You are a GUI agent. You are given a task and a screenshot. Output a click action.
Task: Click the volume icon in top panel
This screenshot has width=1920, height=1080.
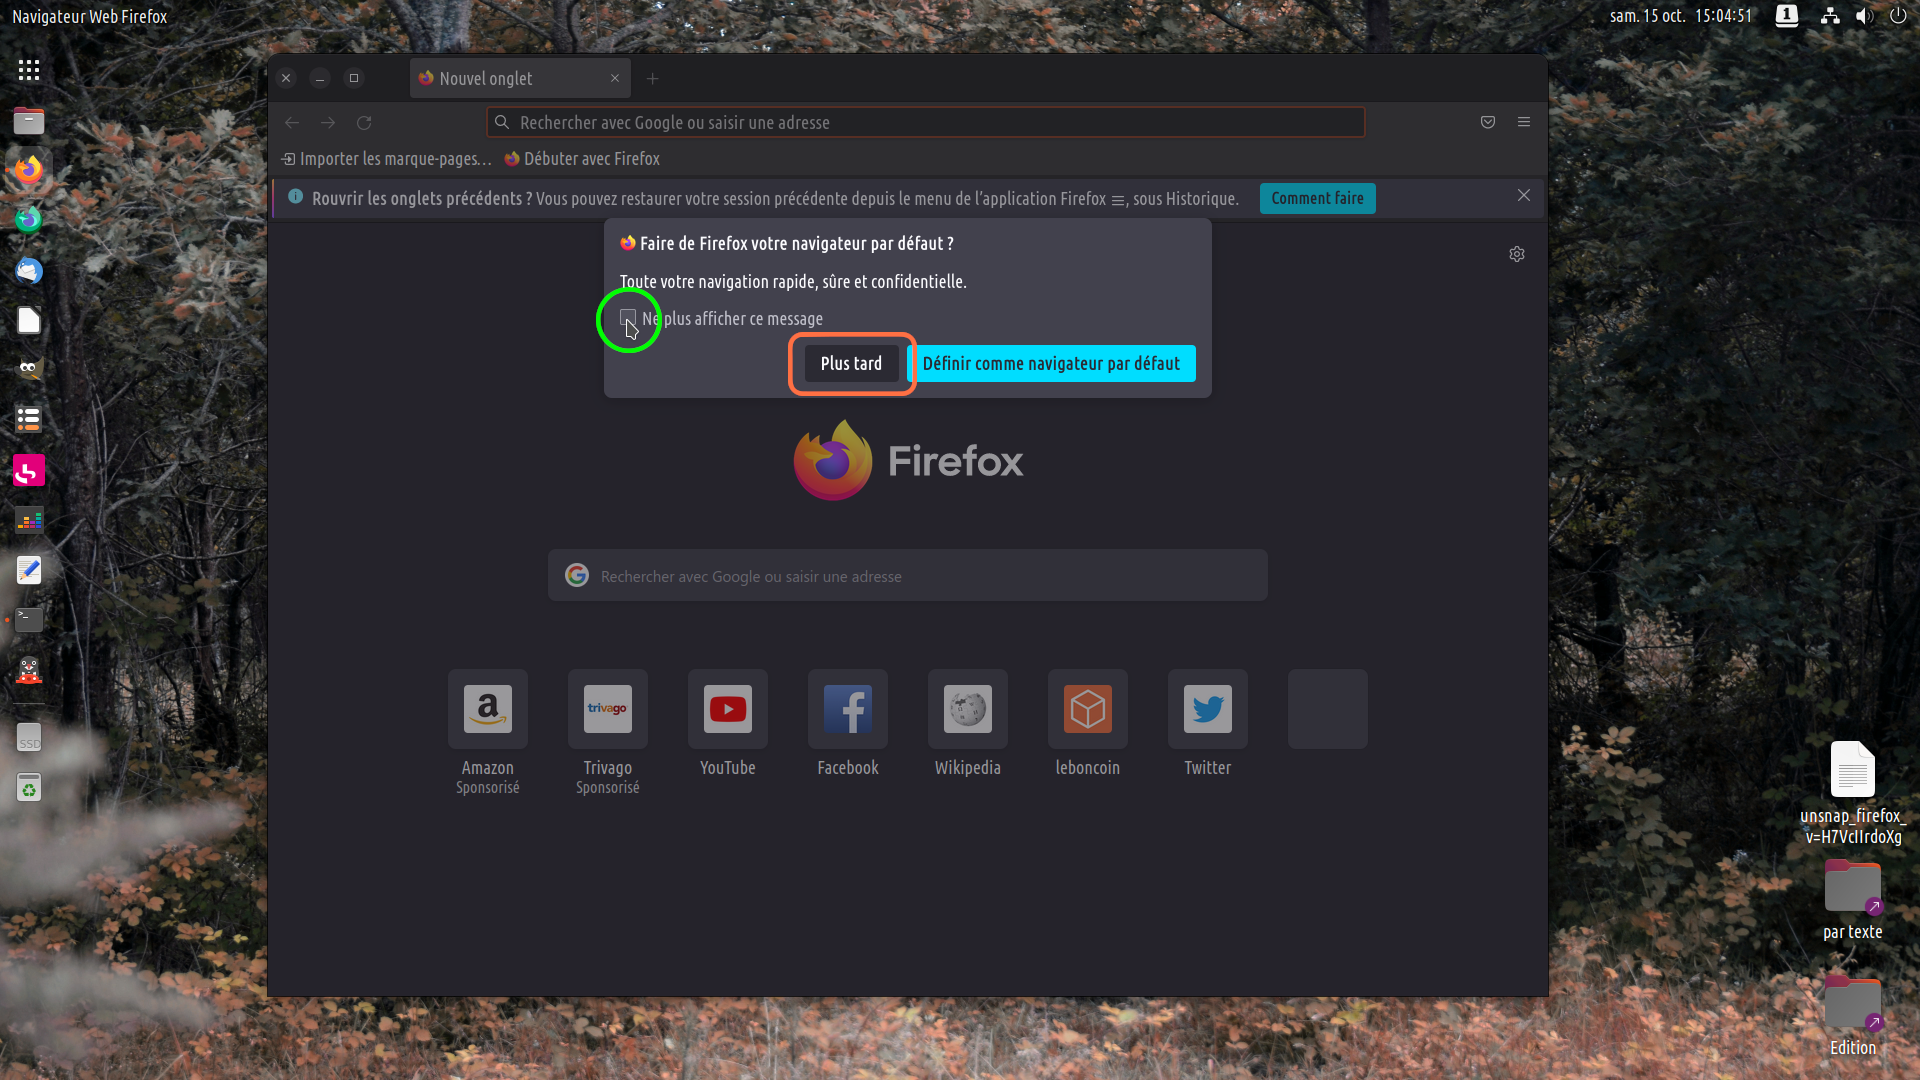[1864, 16]
